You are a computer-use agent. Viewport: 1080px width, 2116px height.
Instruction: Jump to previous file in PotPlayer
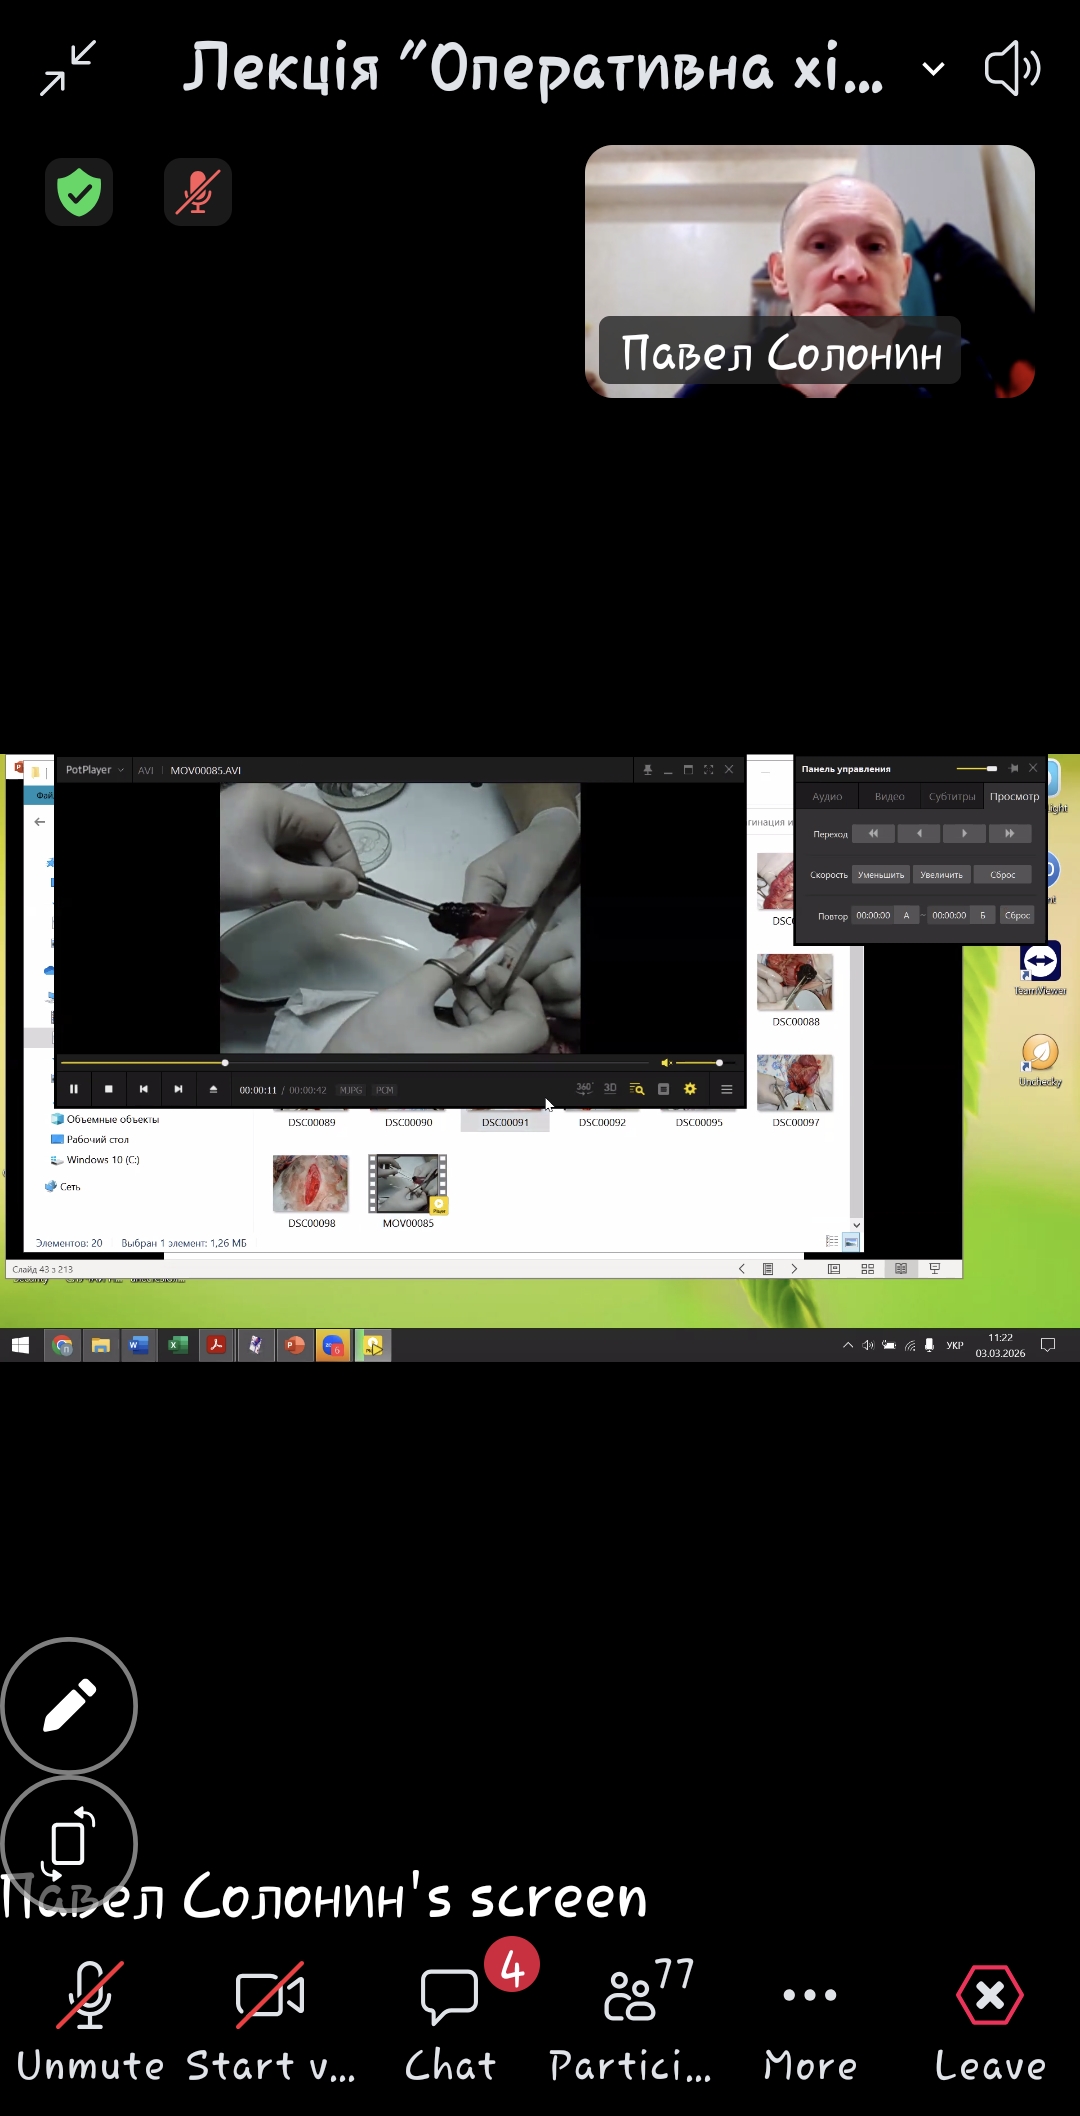click(143, 1089)
